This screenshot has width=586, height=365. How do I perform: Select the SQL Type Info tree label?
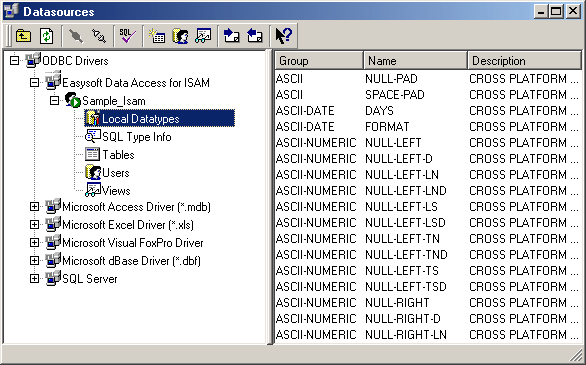coord(137,137)
